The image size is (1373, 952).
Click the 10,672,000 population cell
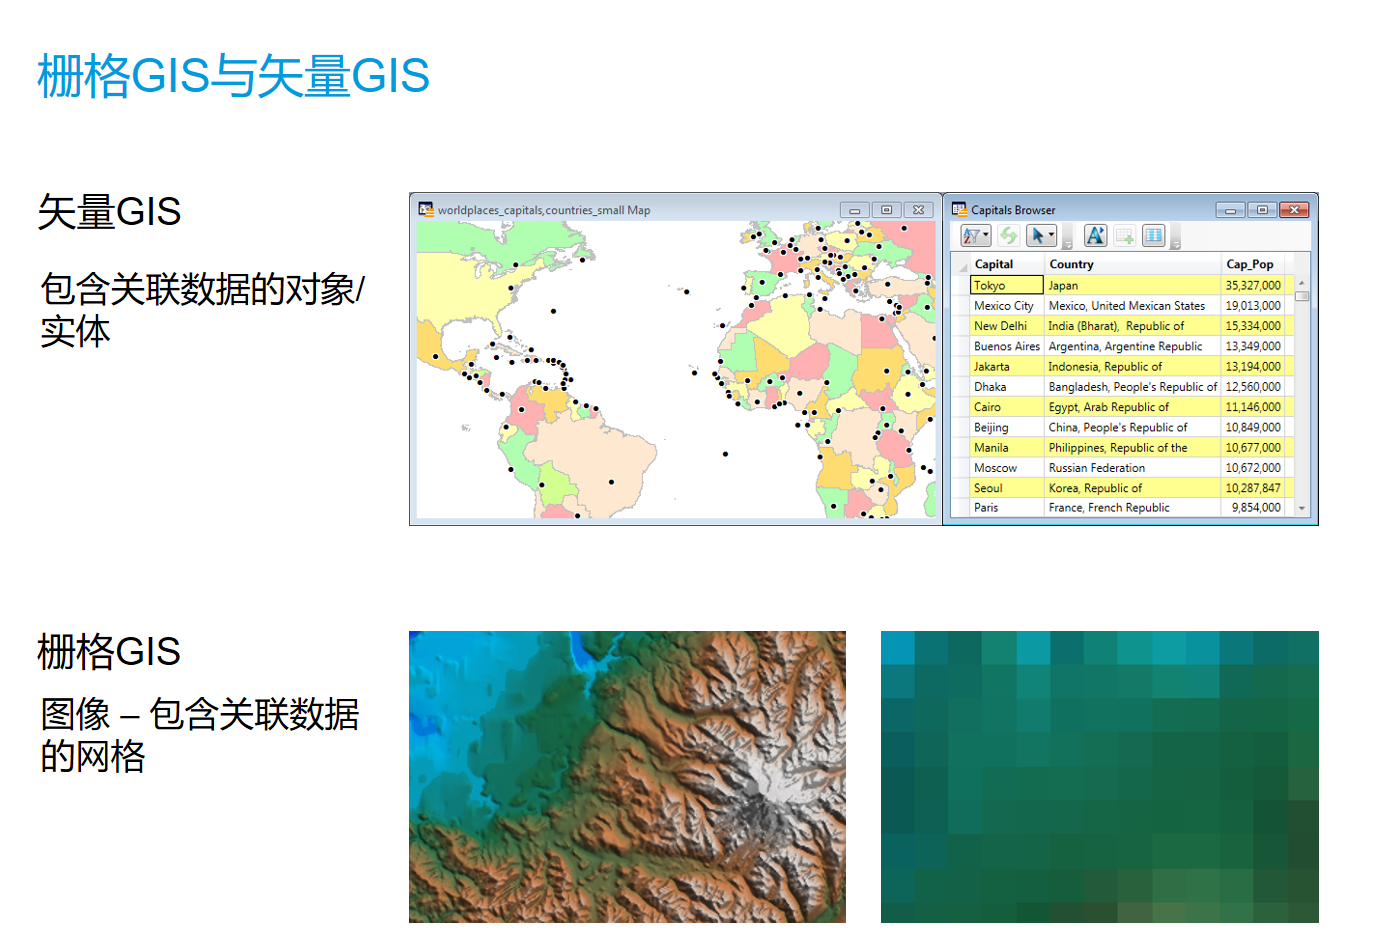(x=1253, y=467)
